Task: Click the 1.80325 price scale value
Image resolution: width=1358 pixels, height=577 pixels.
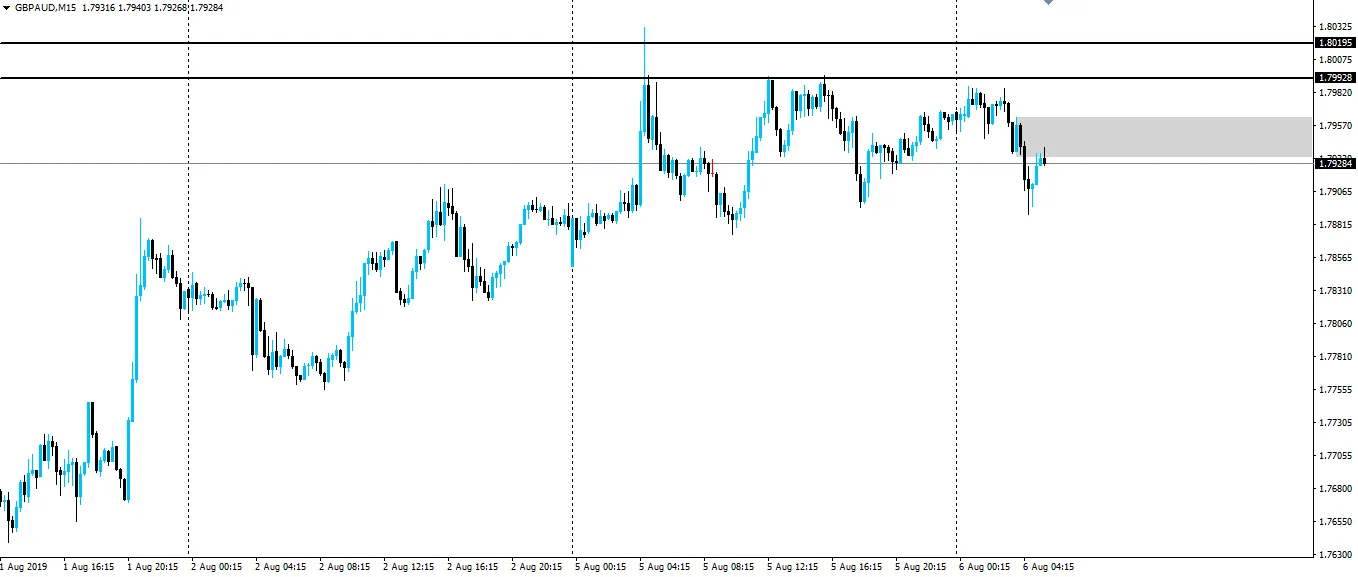Action: coord(1337,26)
